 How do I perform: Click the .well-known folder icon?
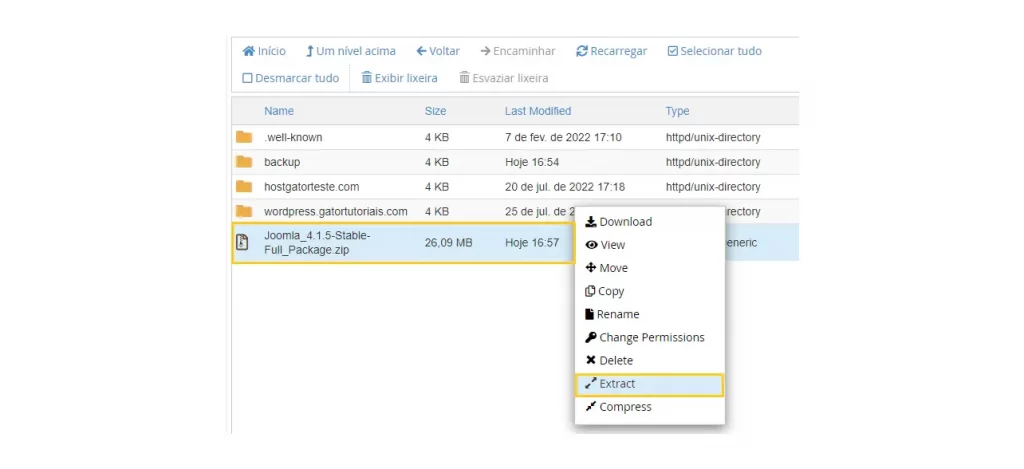click(x=244, y=137)
